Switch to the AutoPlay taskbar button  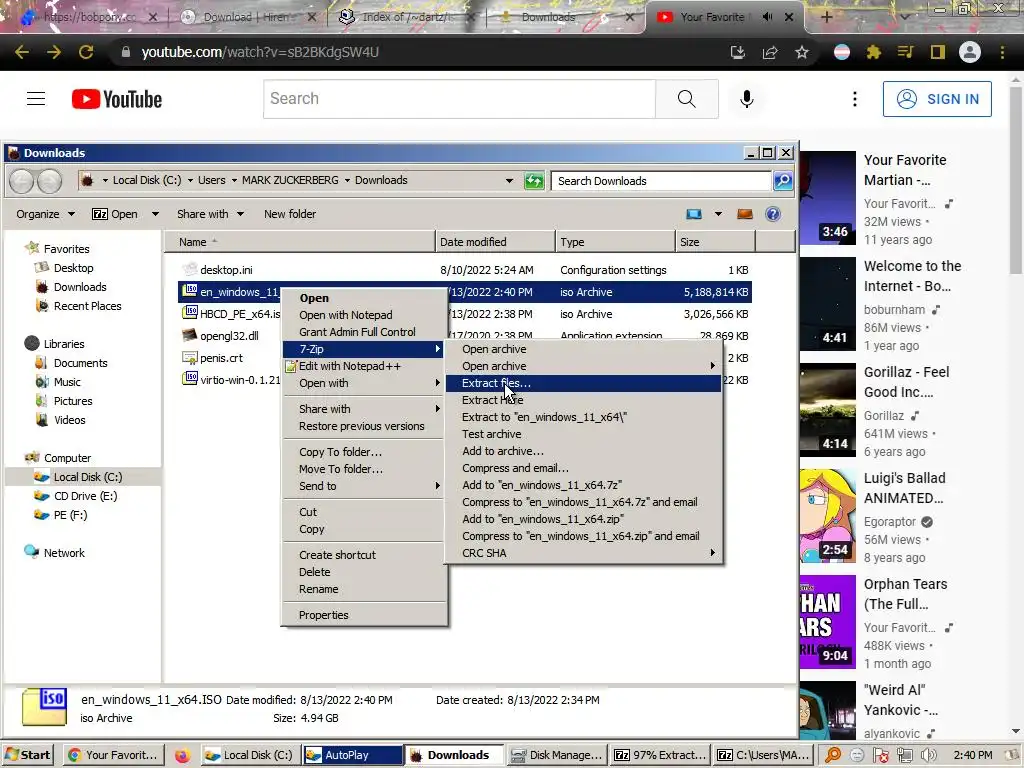[x=353, y=755]
